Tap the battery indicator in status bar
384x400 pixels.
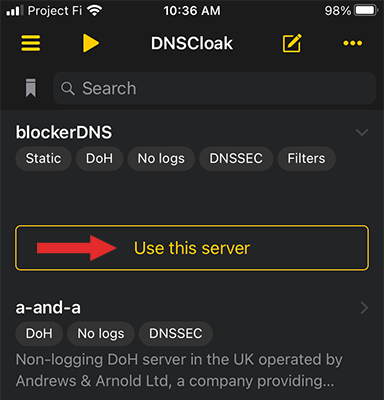[x=366, y=11]
